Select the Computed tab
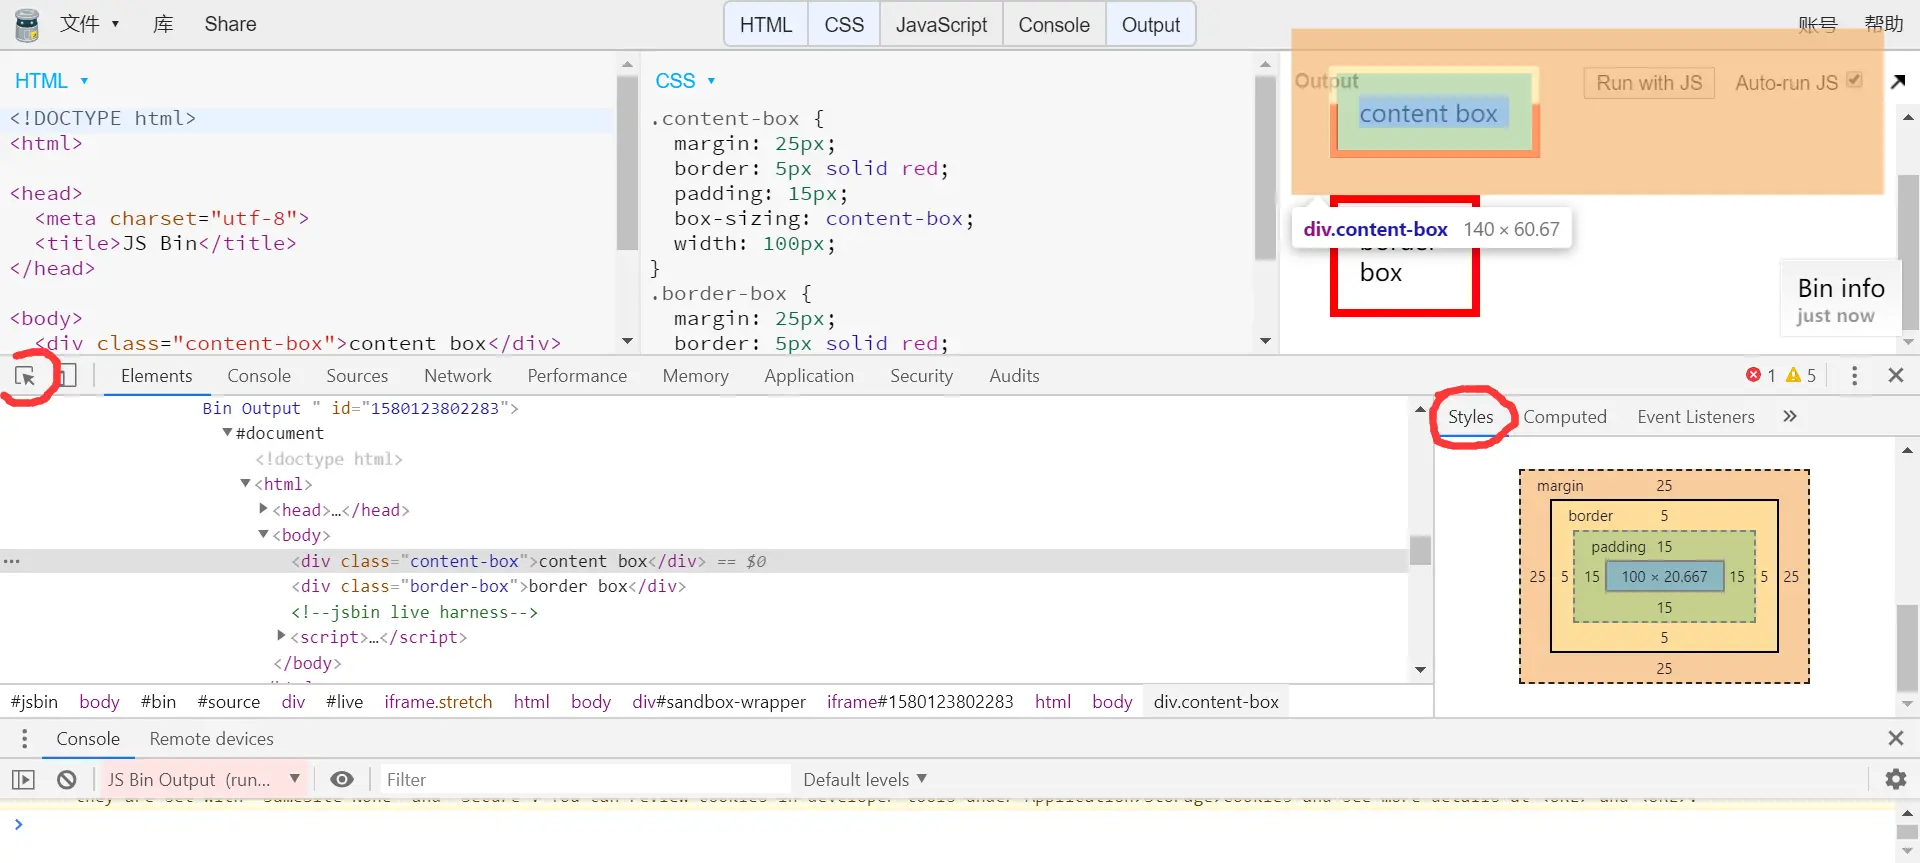 tap(1565, 417)
